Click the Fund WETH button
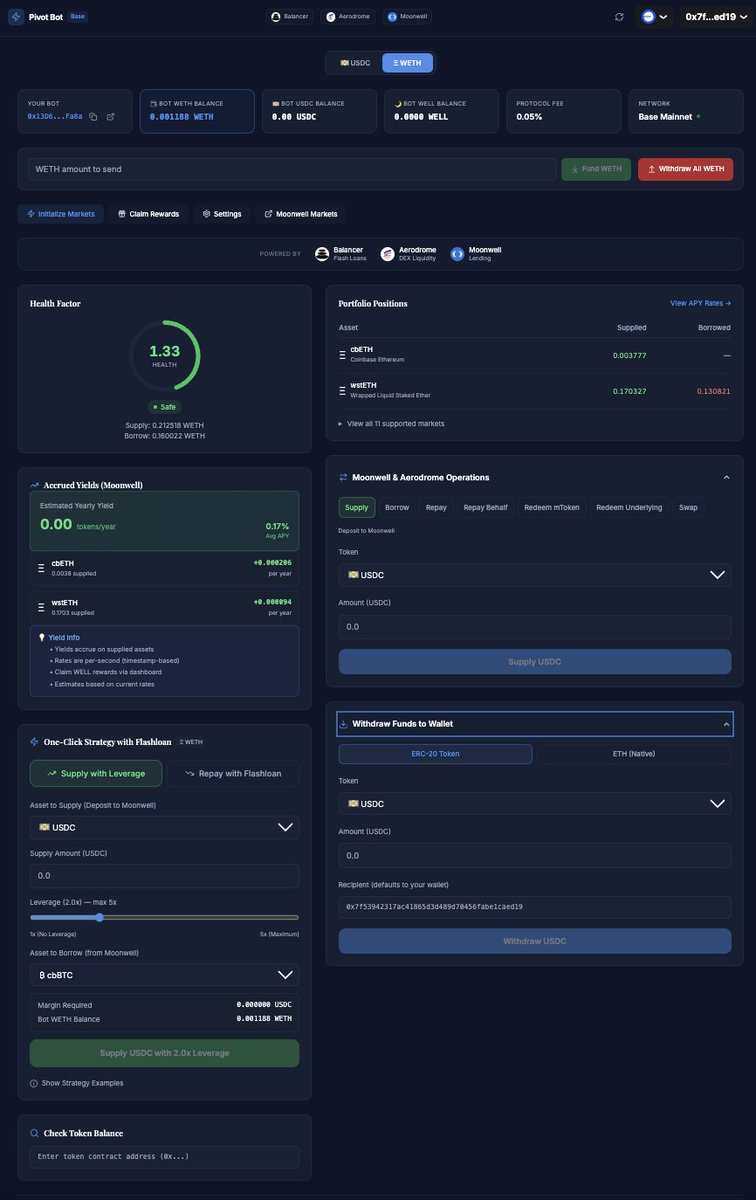The width and height of the screenshot is (756, 1200). pos(596,169)
